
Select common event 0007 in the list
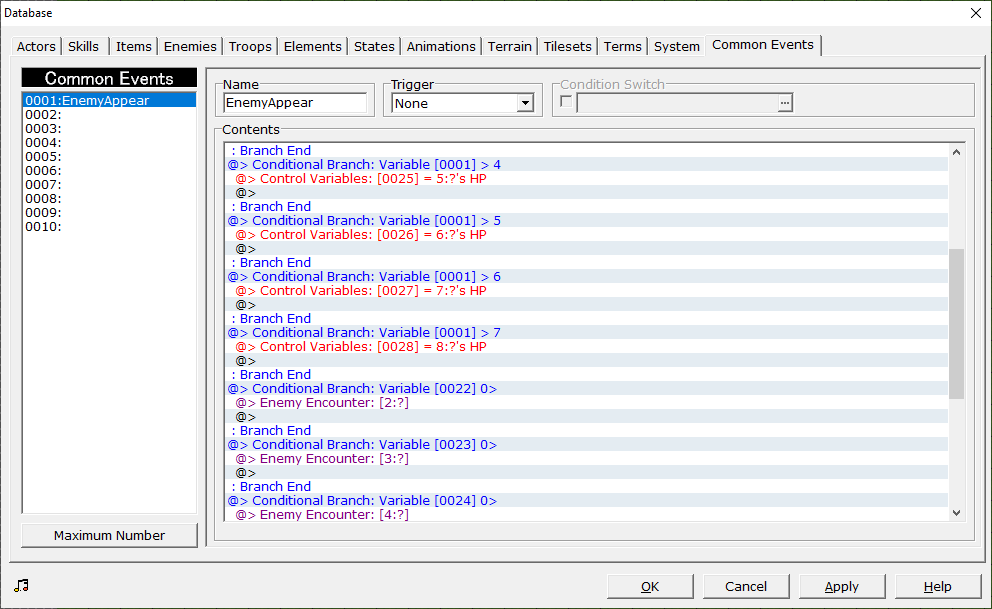coord(109,185)
